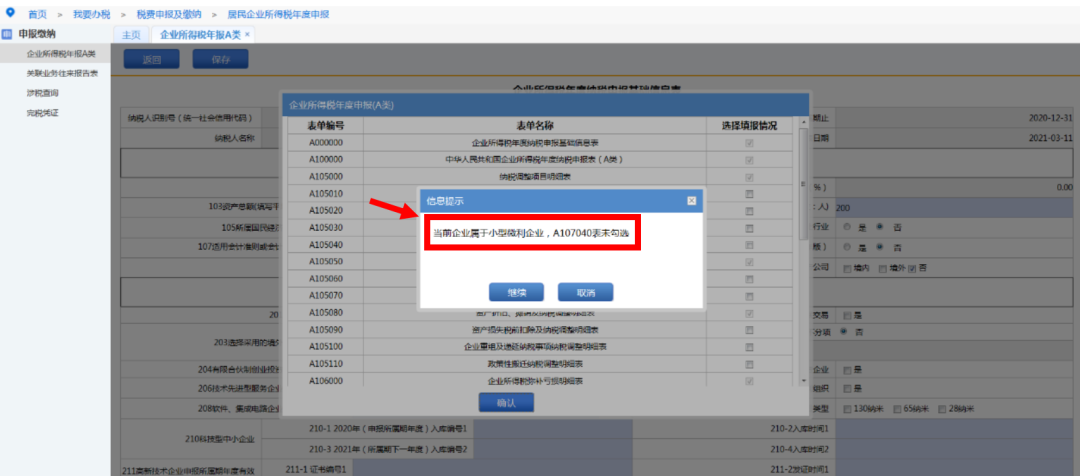
Task: Go to 首页 in the breadcrumb
Action: [37, 14]
